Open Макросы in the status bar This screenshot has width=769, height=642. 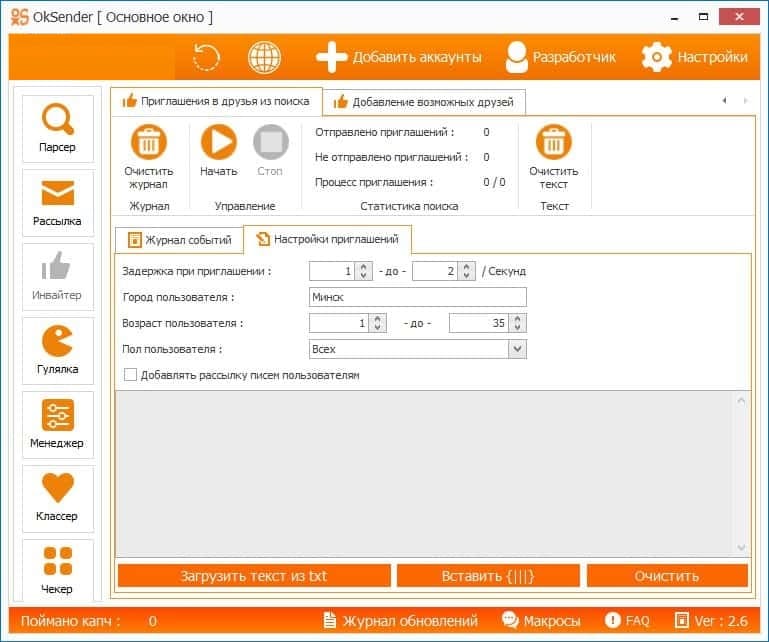[541, 621]
